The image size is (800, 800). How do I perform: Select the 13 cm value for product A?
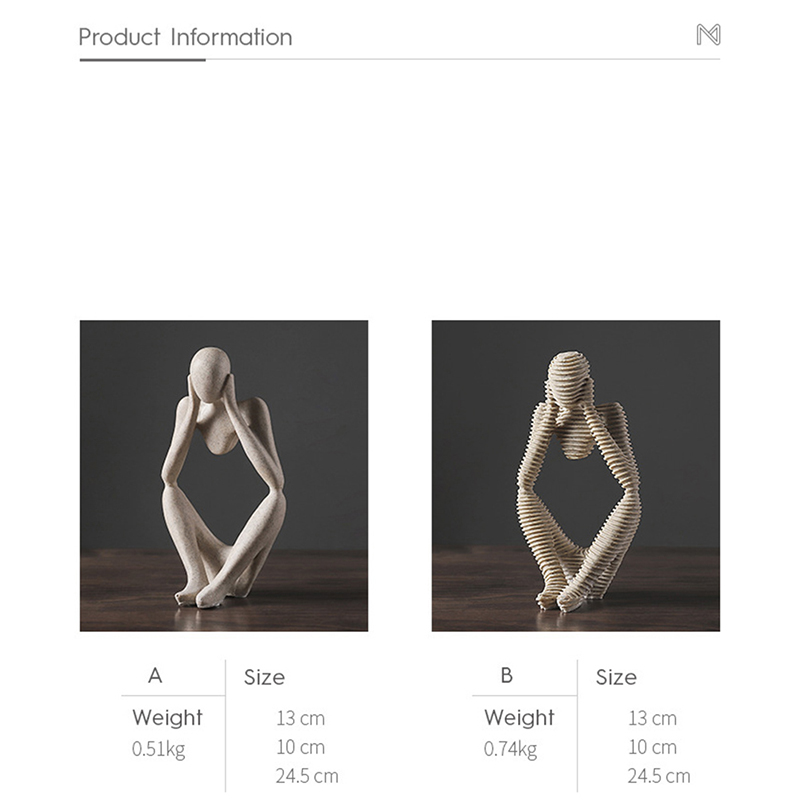[301, 718]
